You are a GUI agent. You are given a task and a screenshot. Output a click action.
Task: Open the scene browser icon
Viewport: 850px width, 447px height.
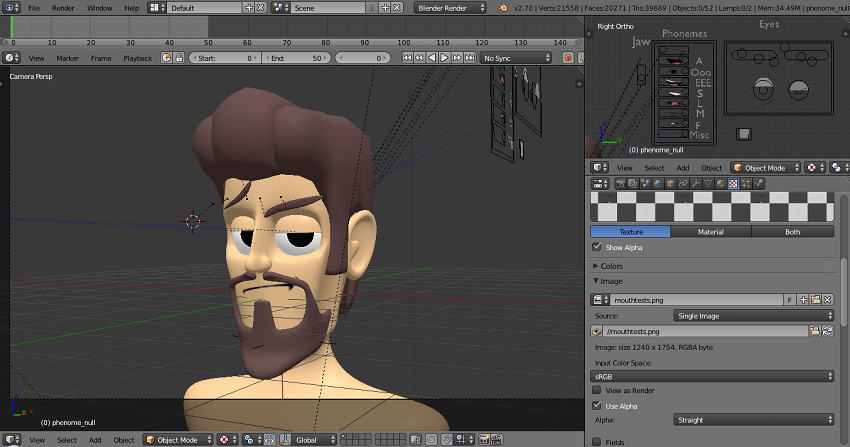pyautogui.click(x=280, y=8)
